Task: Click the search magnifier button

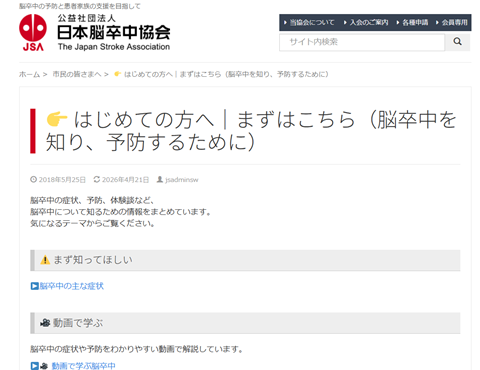Action: [x=458, y=42]
